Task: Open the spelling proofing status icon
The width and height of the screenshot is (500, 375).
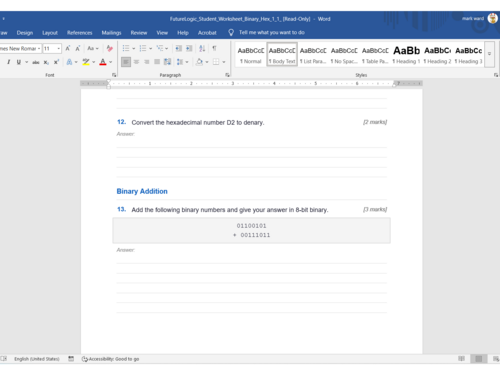Action: tap(4, 359)
